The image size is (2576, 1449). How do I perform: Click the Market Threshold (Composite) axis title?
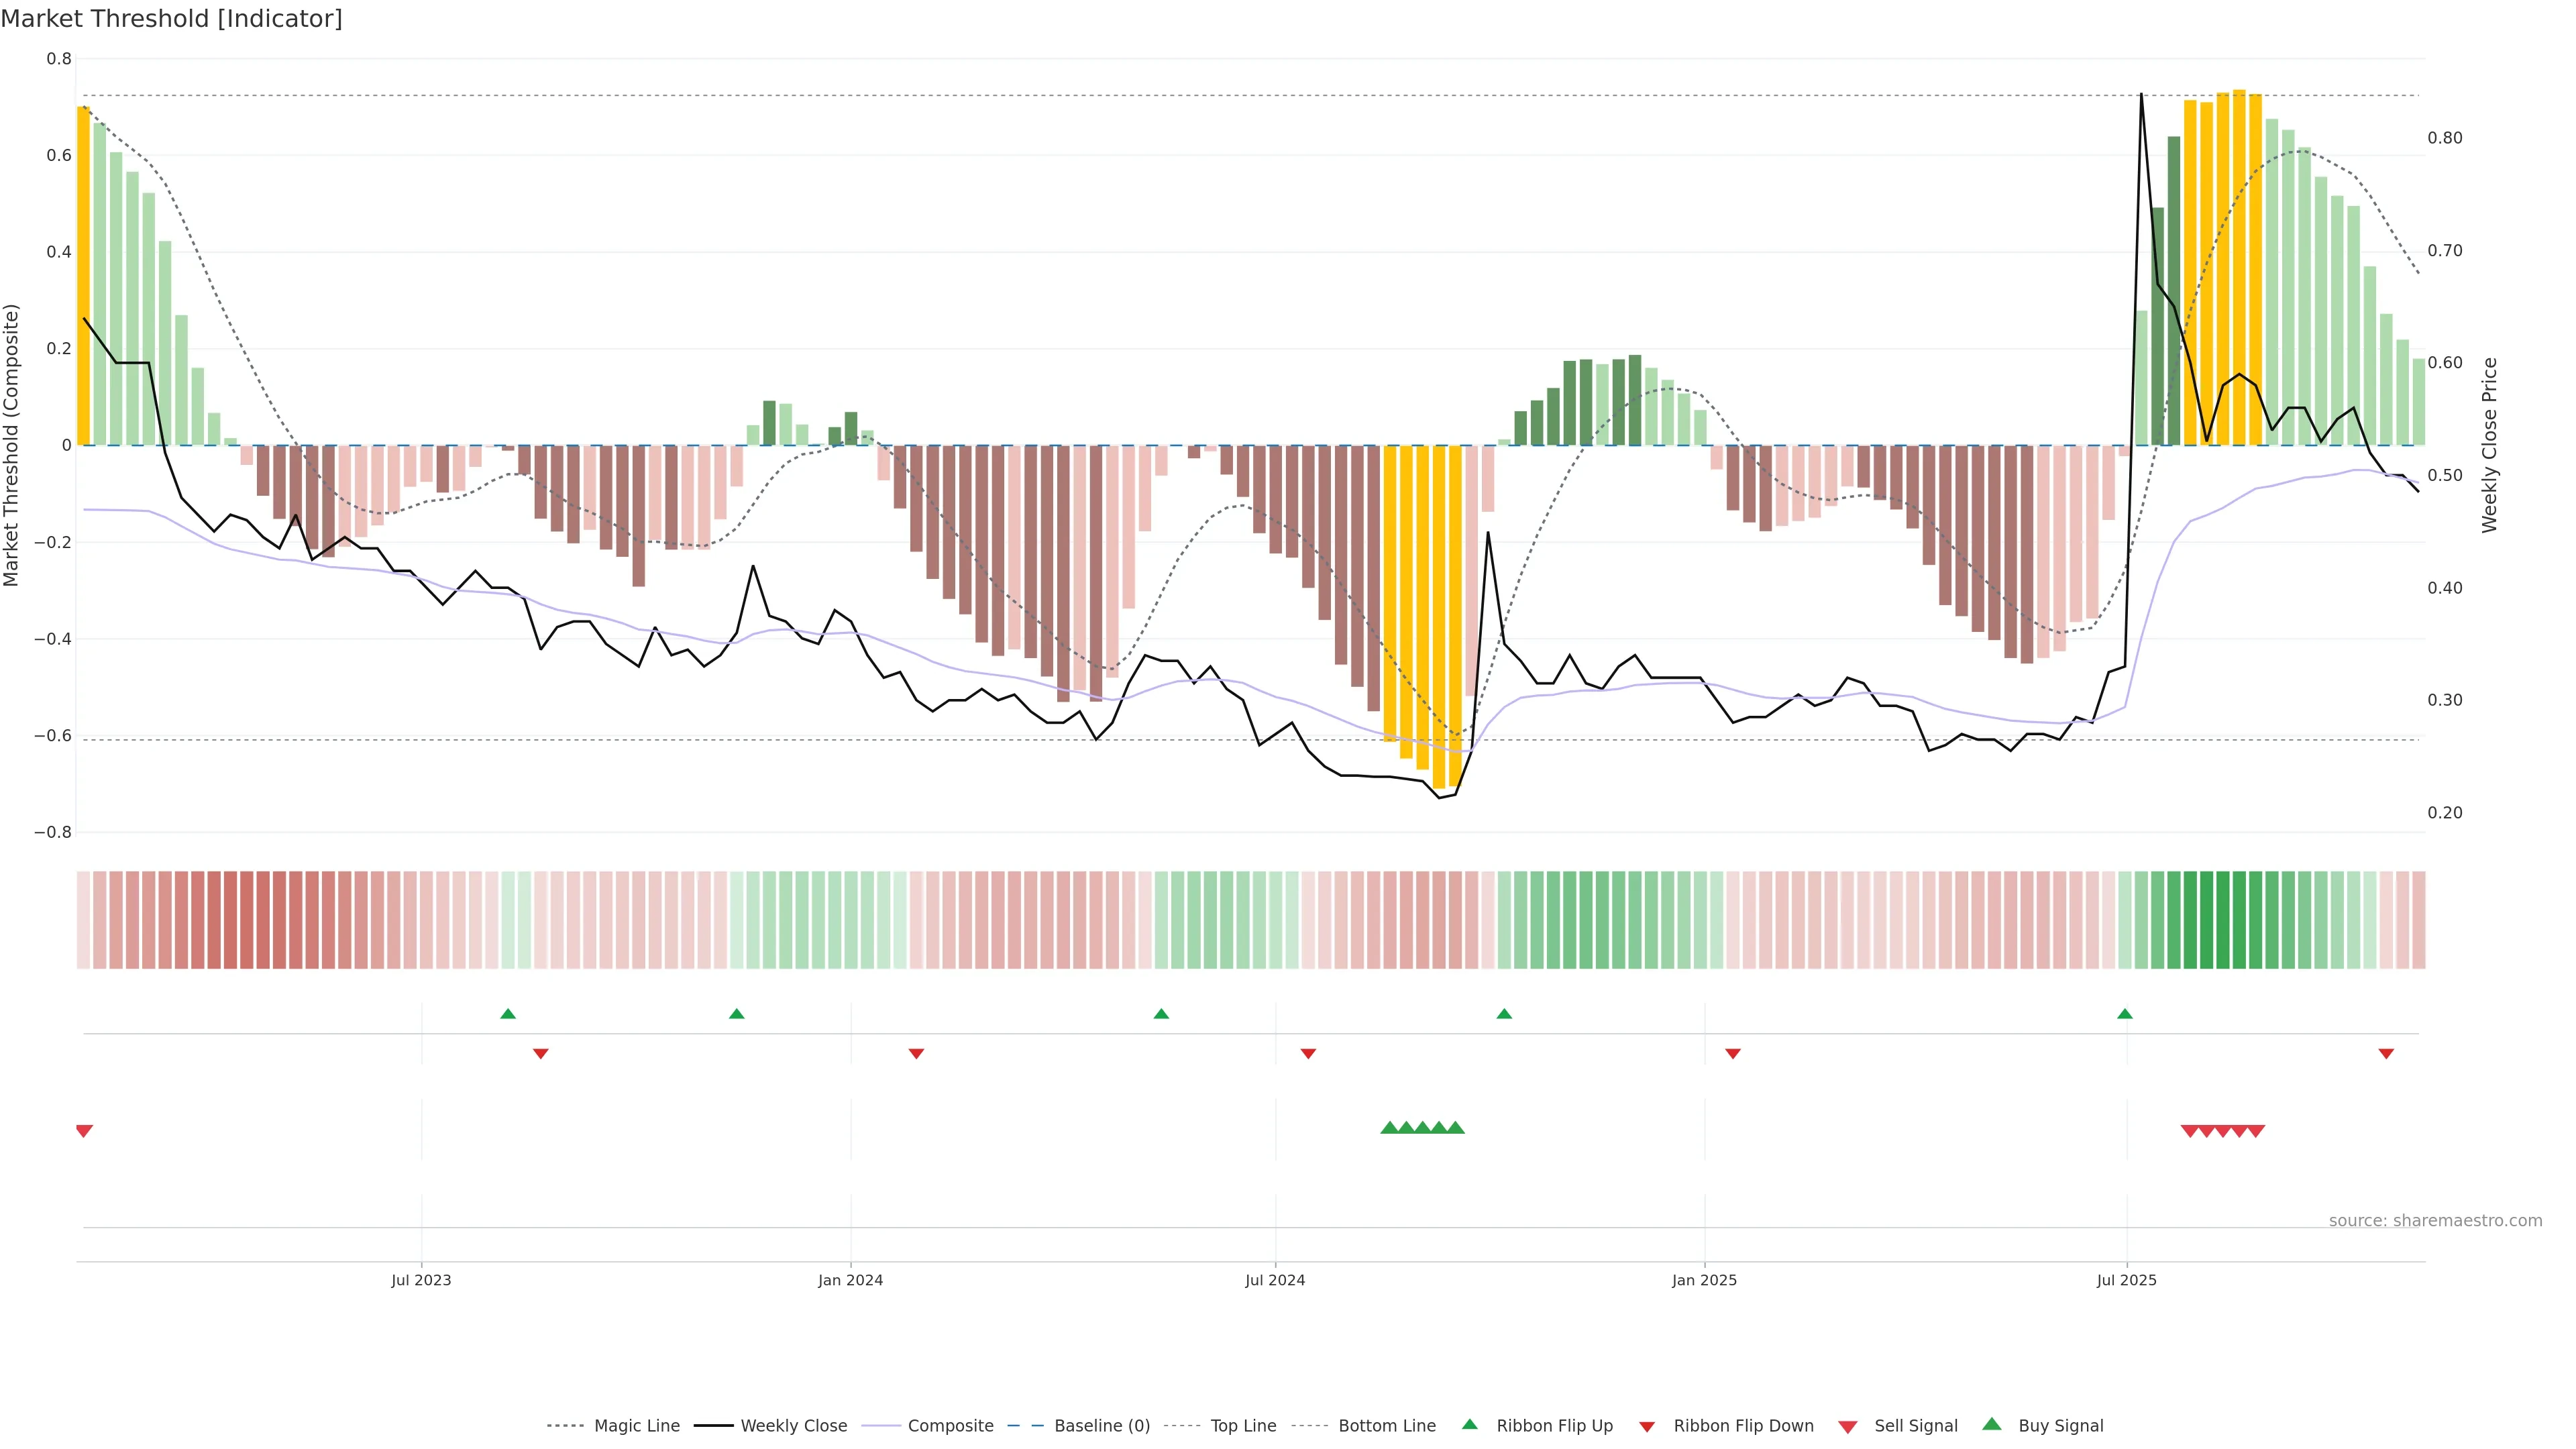click(11, 445)
